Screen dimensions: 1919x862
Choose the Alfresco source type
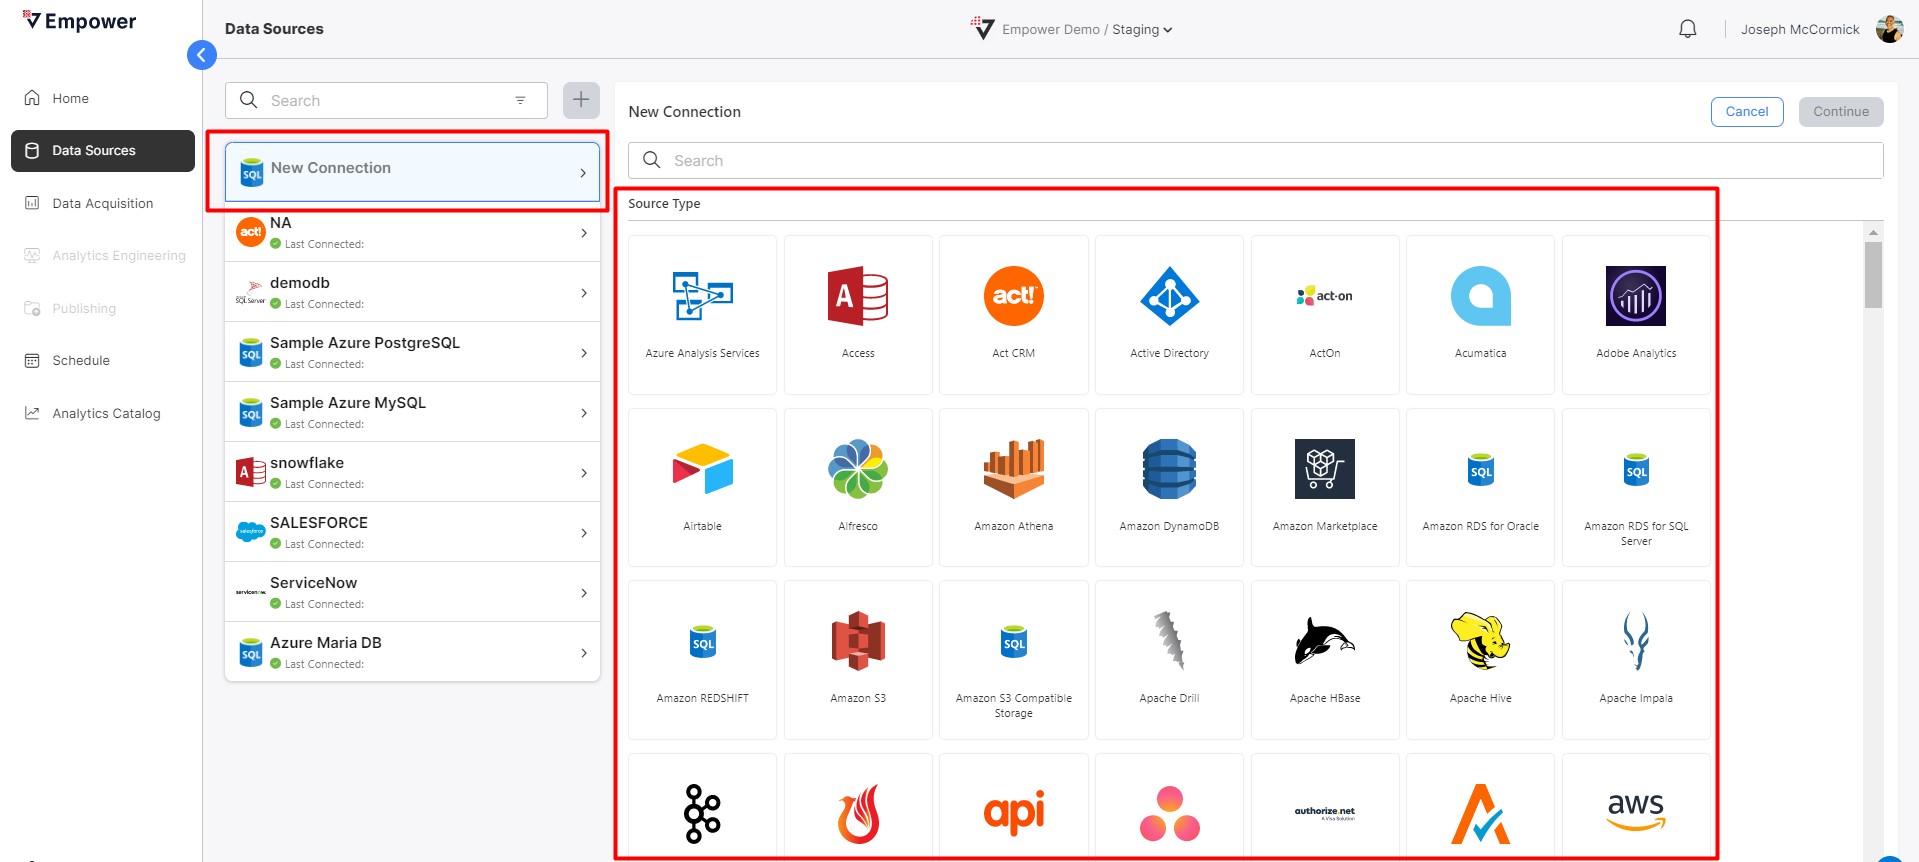click(858, 487)
